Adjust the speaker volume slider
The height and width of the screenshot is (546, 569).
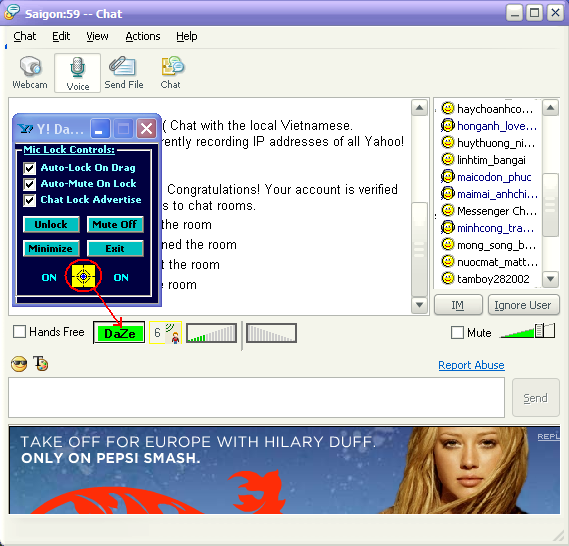click(527, 331)
